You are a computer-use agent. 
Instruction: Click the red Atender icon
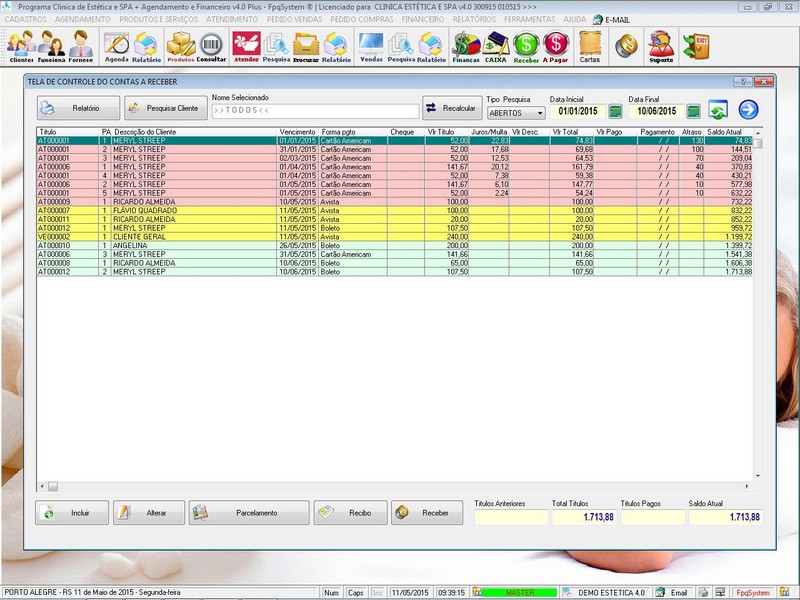click(246, 47)
